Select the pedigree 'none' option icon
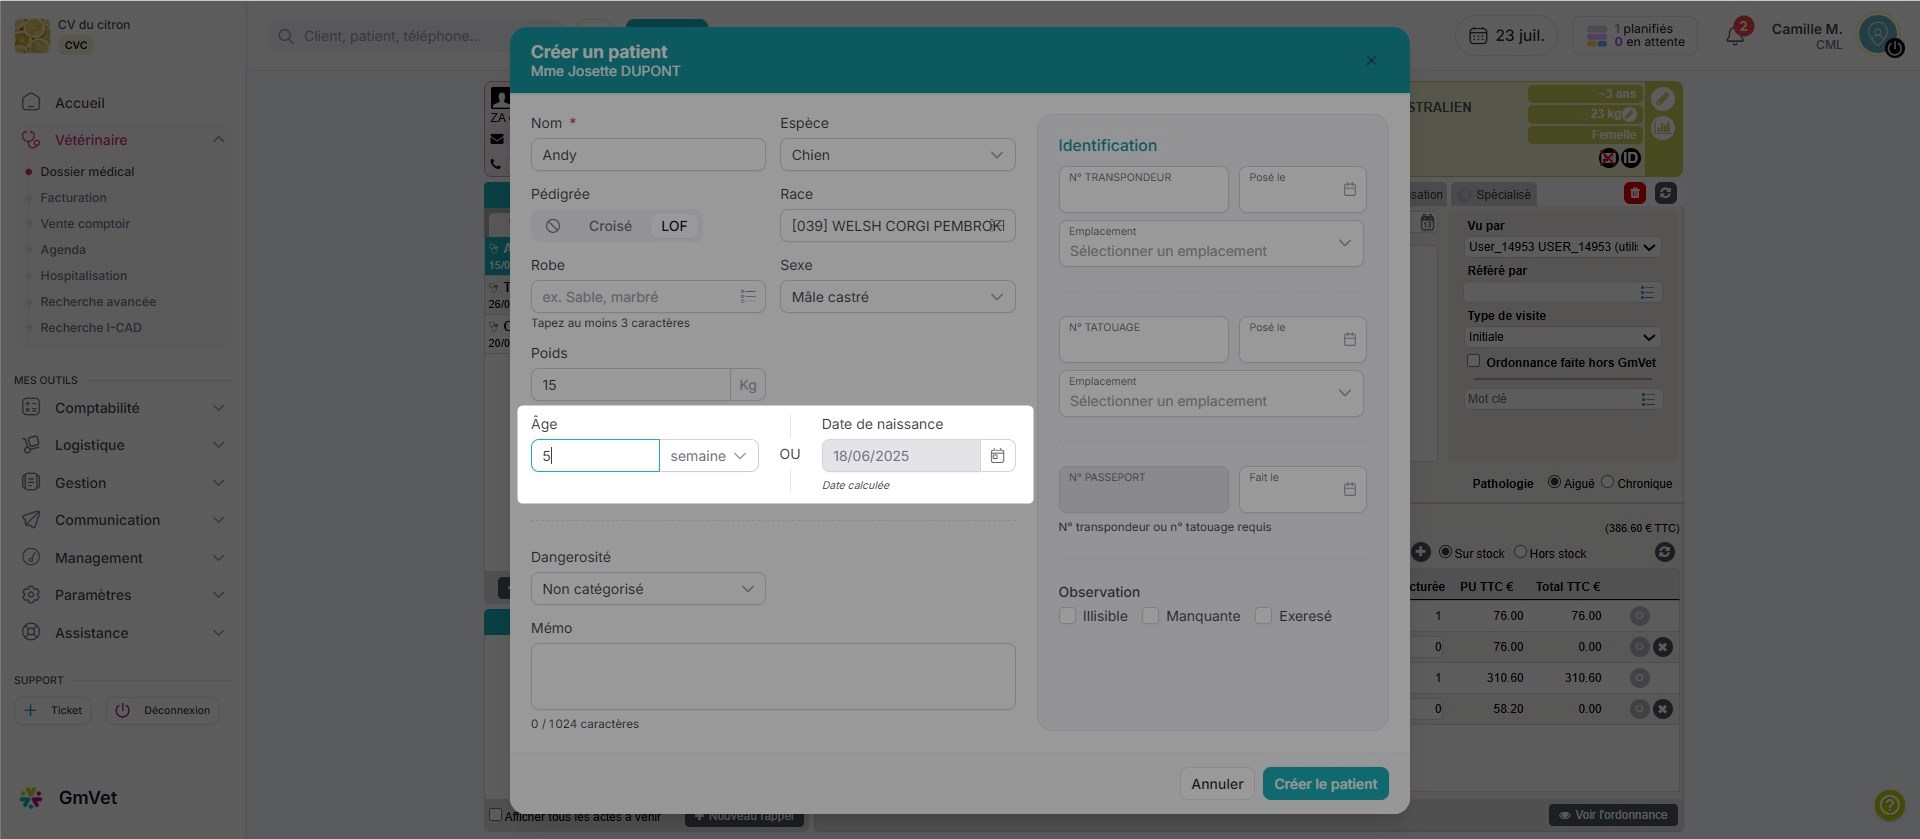This screenshot has height=839, width=1920. click(x=553, y=226)
